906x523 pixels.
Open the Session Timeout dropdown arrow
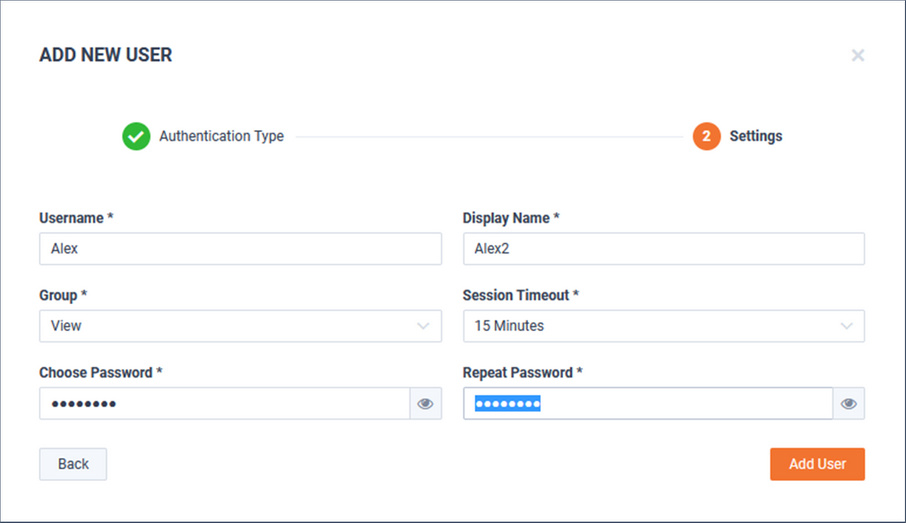point(846,326)
